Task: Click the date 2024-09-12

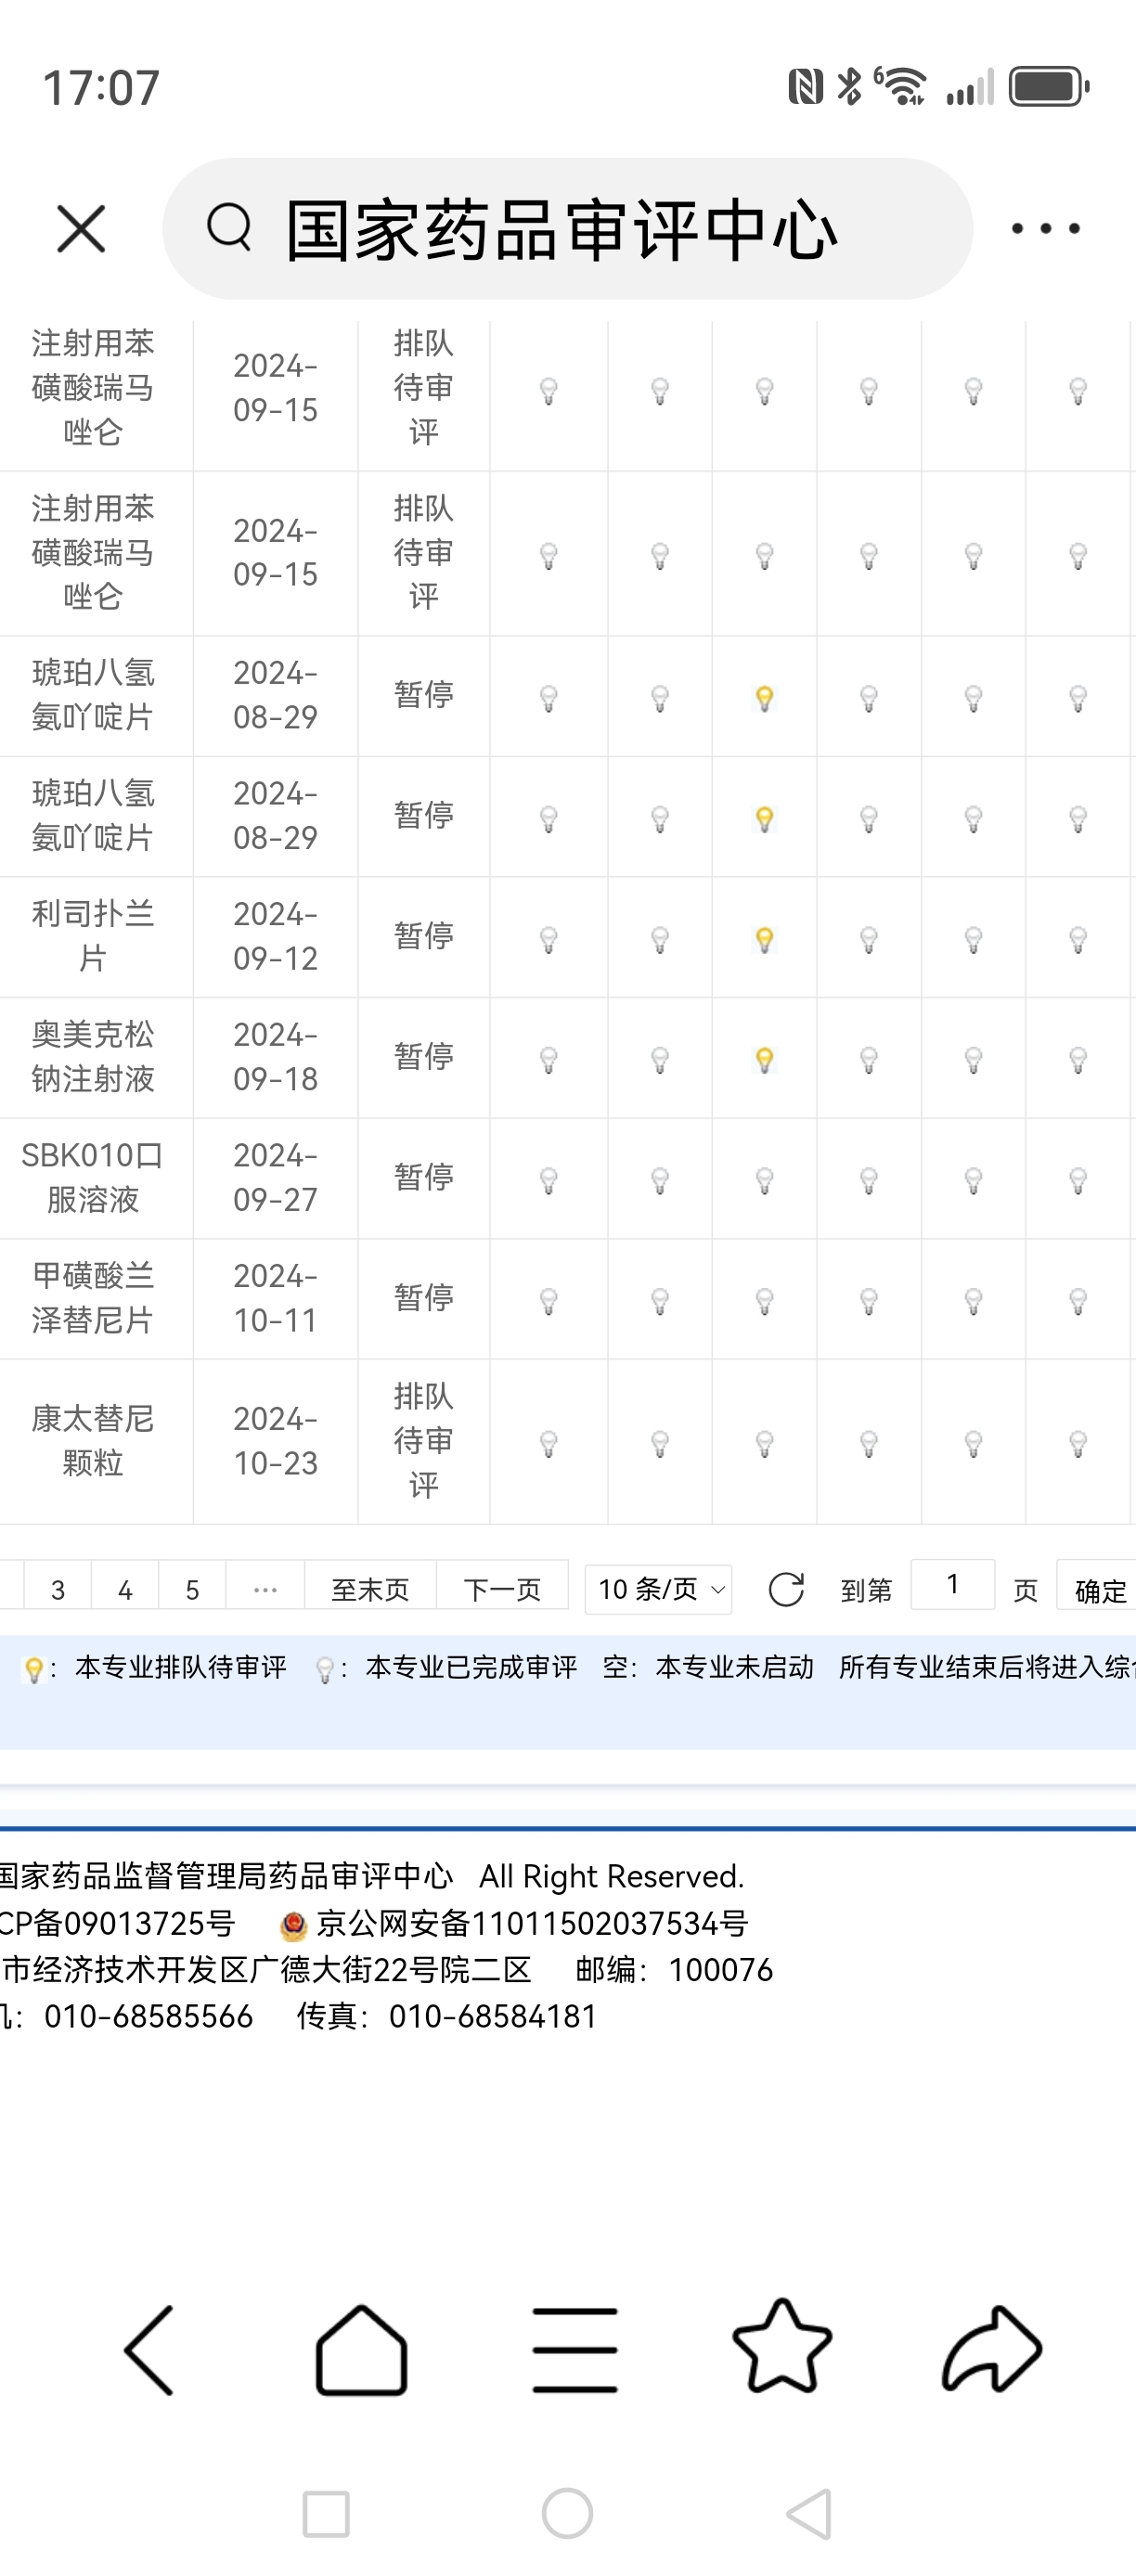Action: coord(275,936)
